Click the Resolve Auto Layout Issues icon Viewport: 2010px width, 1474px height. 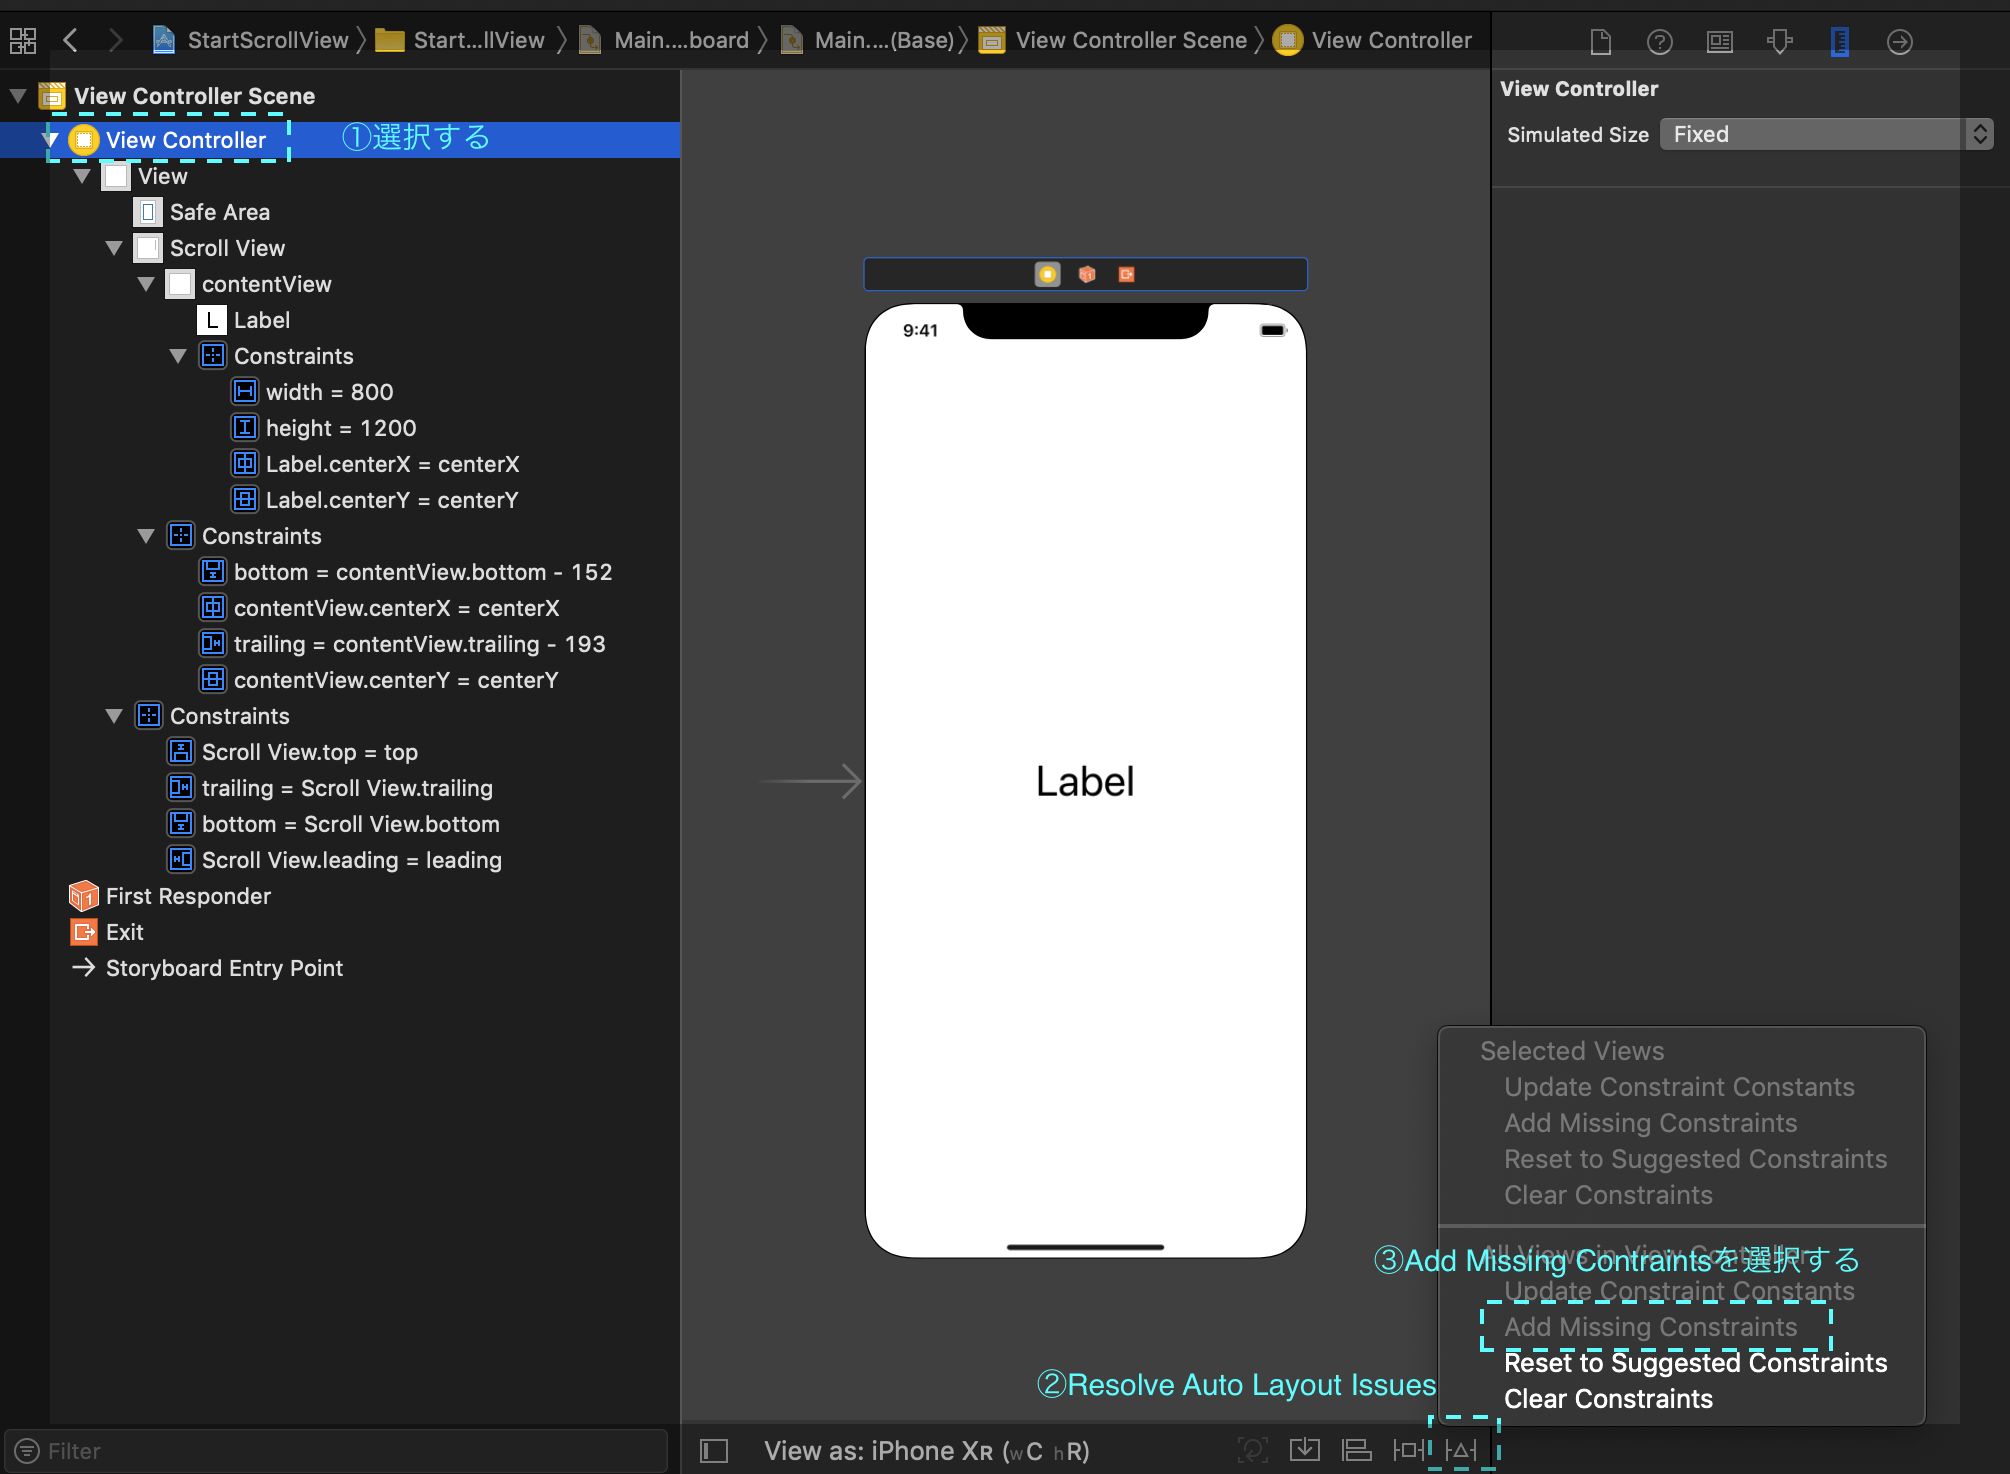pyautogui.click(x=1462, y=1449)
